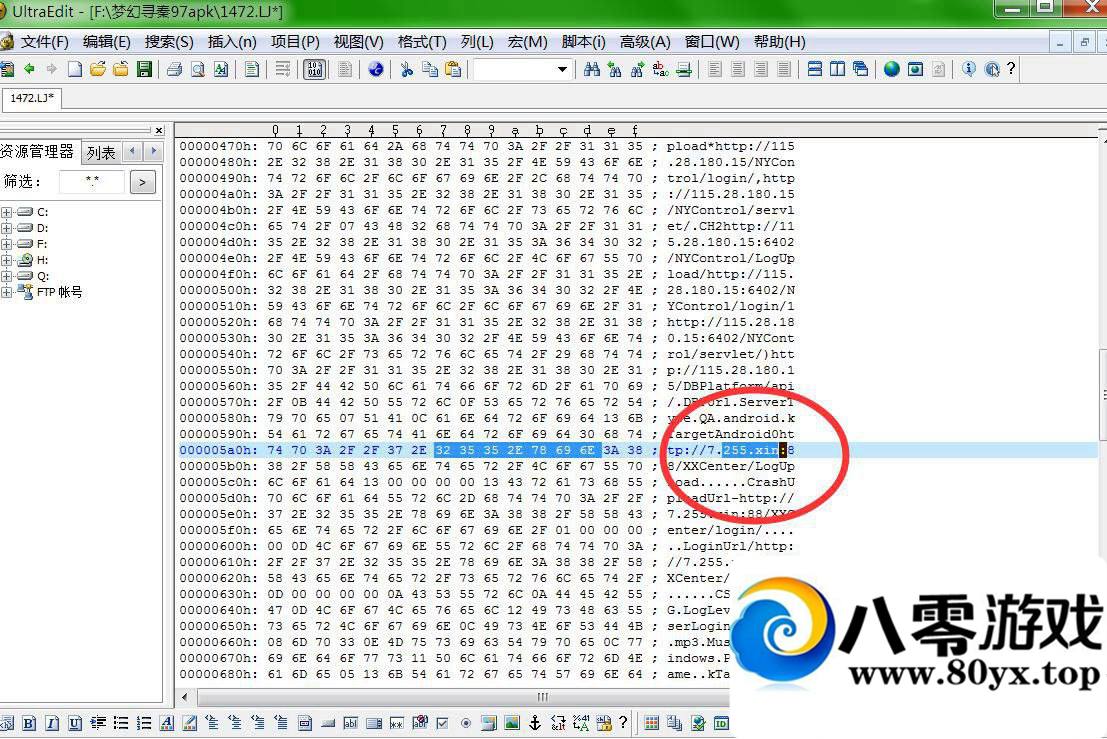Open the 高级(A) menu
Screen dimensions: 1107x739
[645, 42]
